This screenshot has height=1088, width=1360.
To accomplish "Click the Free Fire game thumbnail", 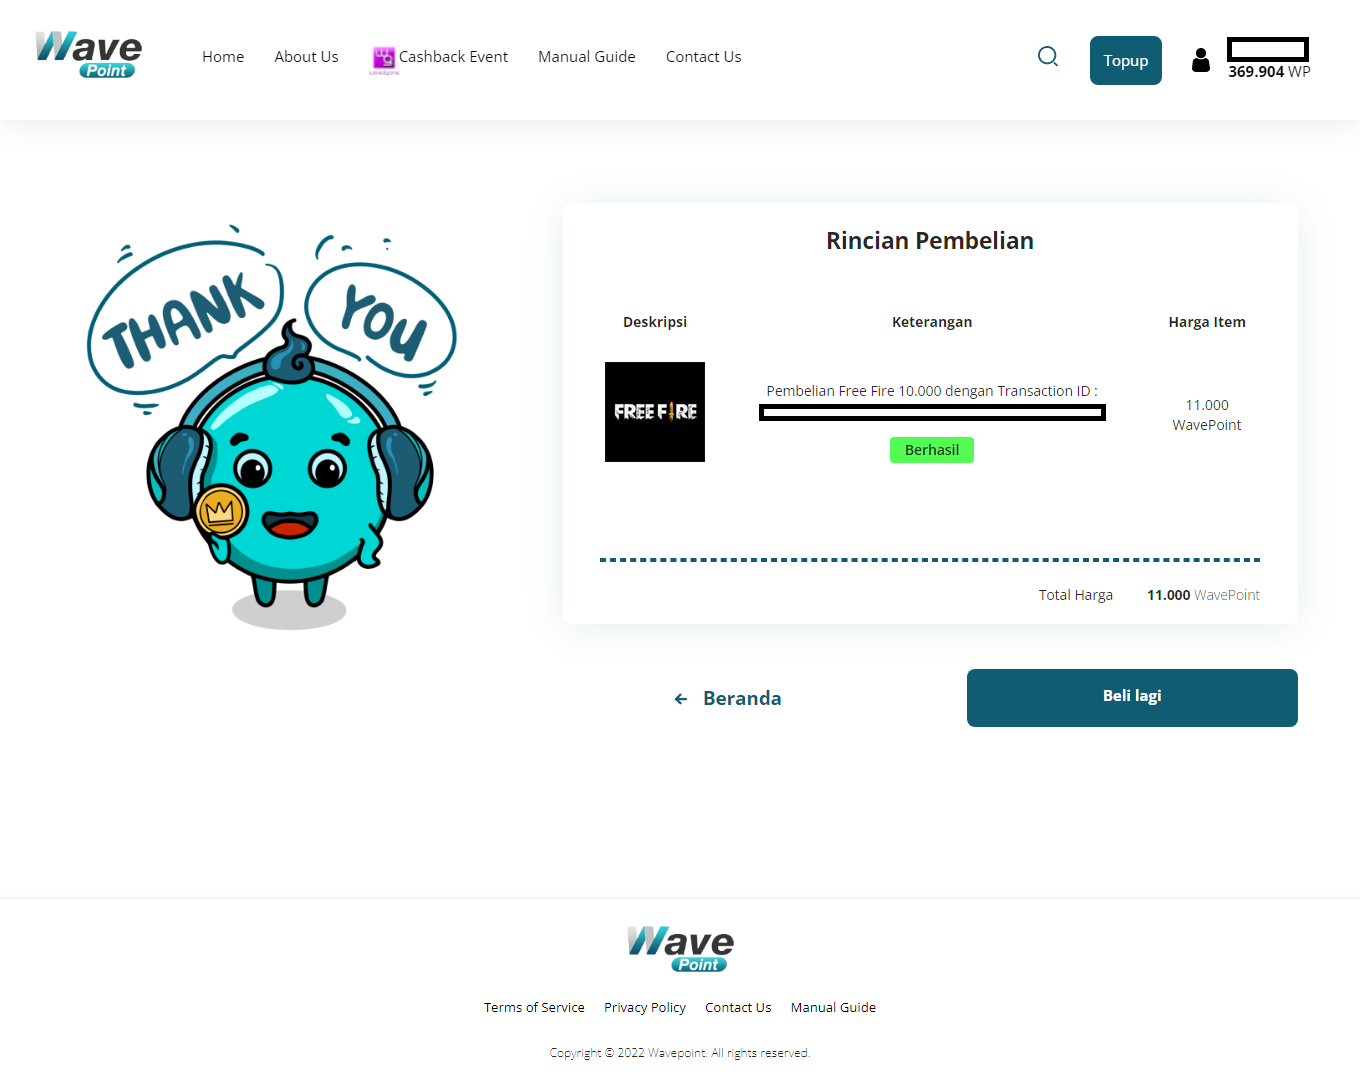I will pyautogui.click(x=655, y=412).
